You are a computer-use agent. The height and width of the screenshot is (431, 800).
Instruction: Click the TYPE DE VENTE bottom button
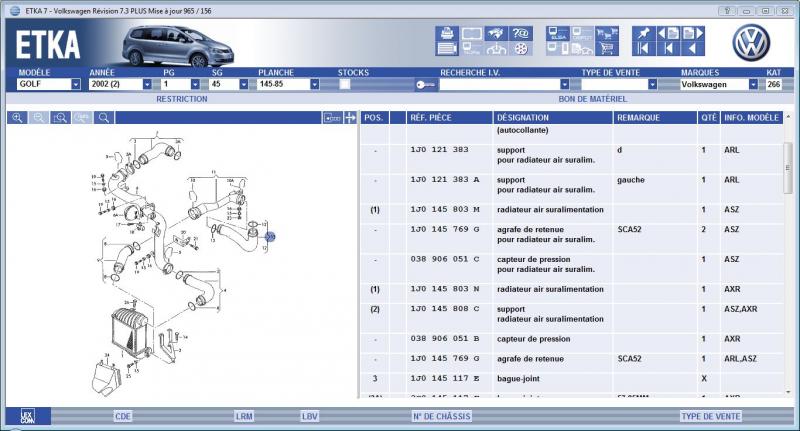pyautogui.click(x=711, y=416)
